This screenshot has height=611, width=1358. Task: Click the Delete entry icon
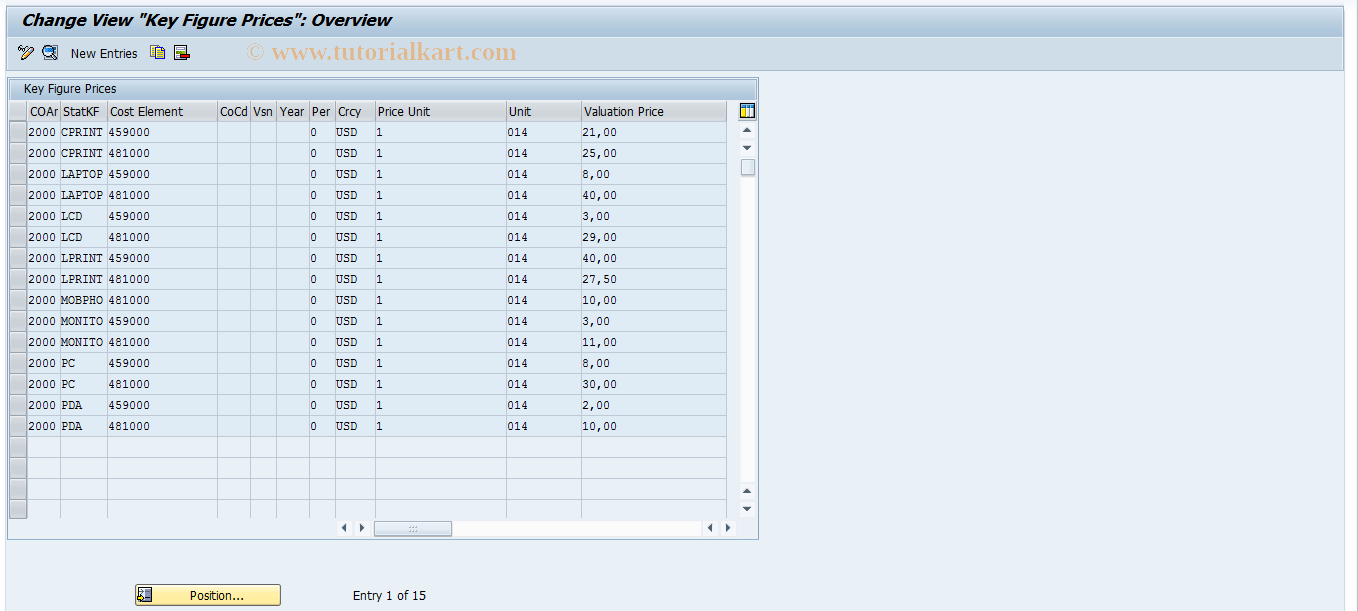(x=181, y=53)
